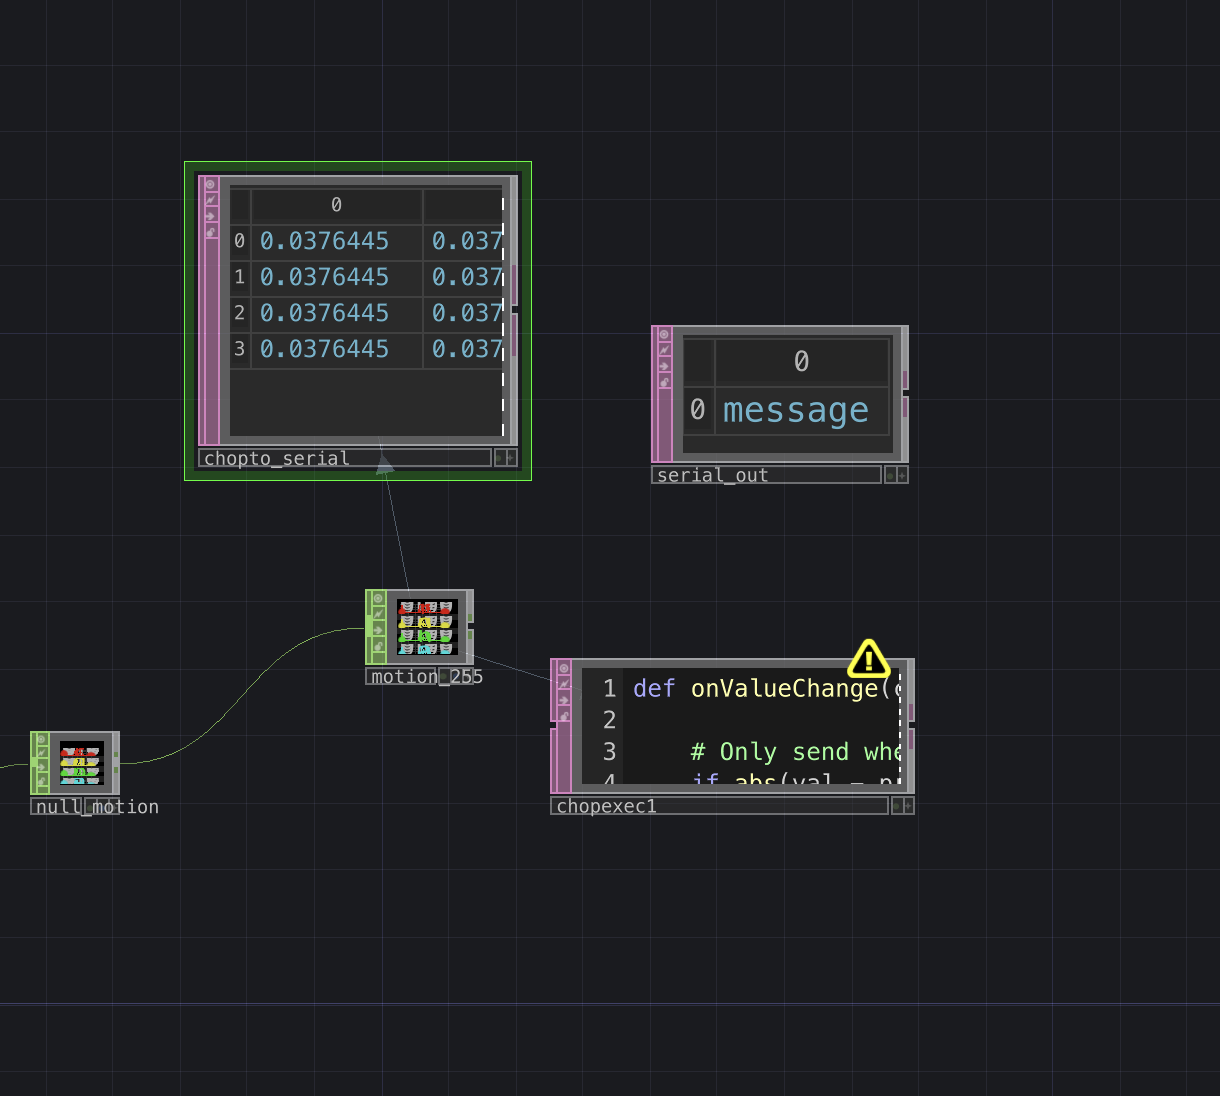The image size is (1220, 1096).
Task: Toggle the export flag on null_motion node
Action: pos(40,766)
